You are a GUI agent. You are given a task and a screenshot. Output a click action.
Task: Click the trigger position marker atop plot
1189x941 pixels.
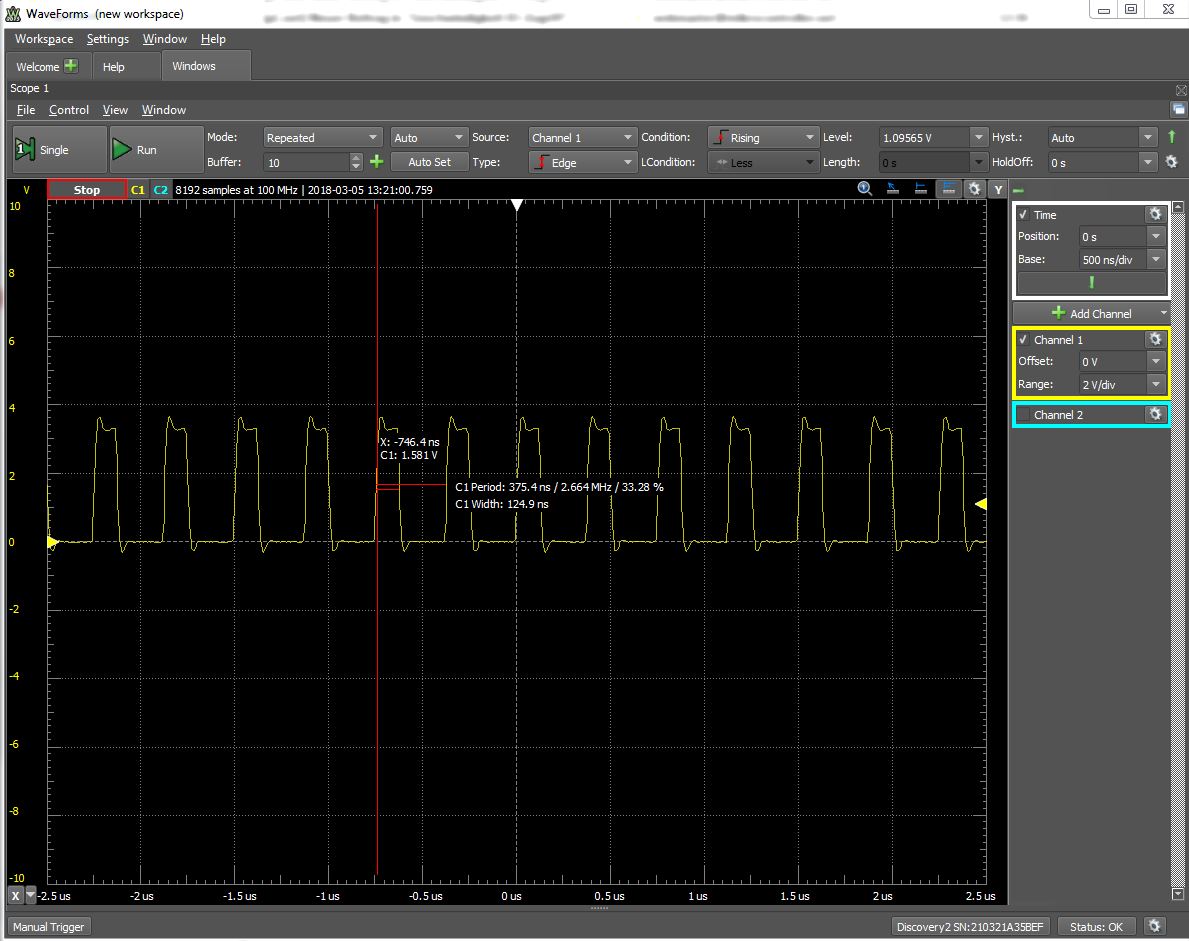[x=516, y=205]
